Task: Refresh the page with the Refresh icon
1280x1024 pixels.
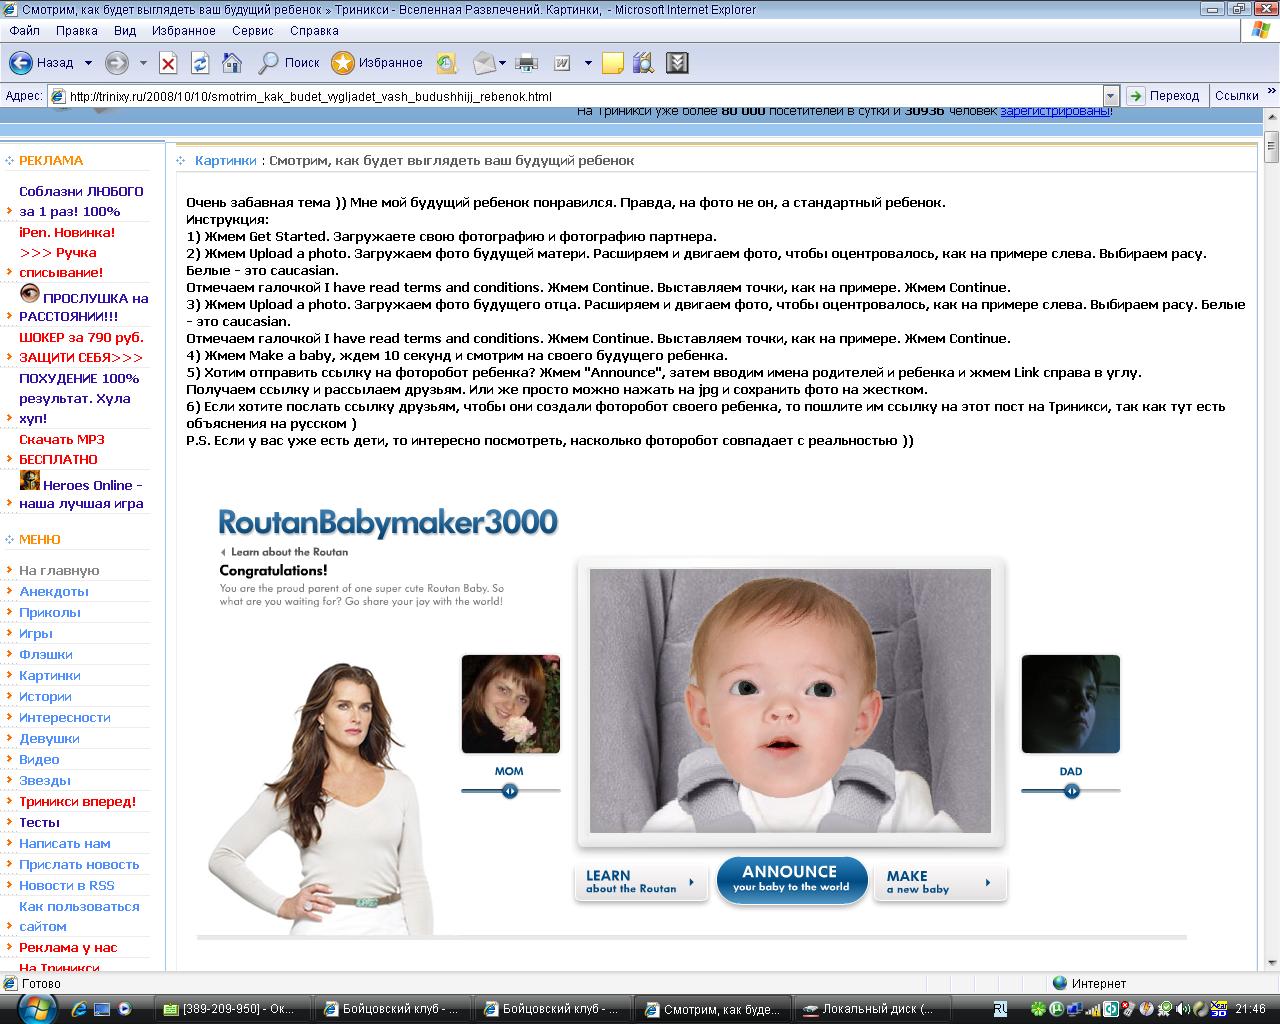Action: click(200, 63)
